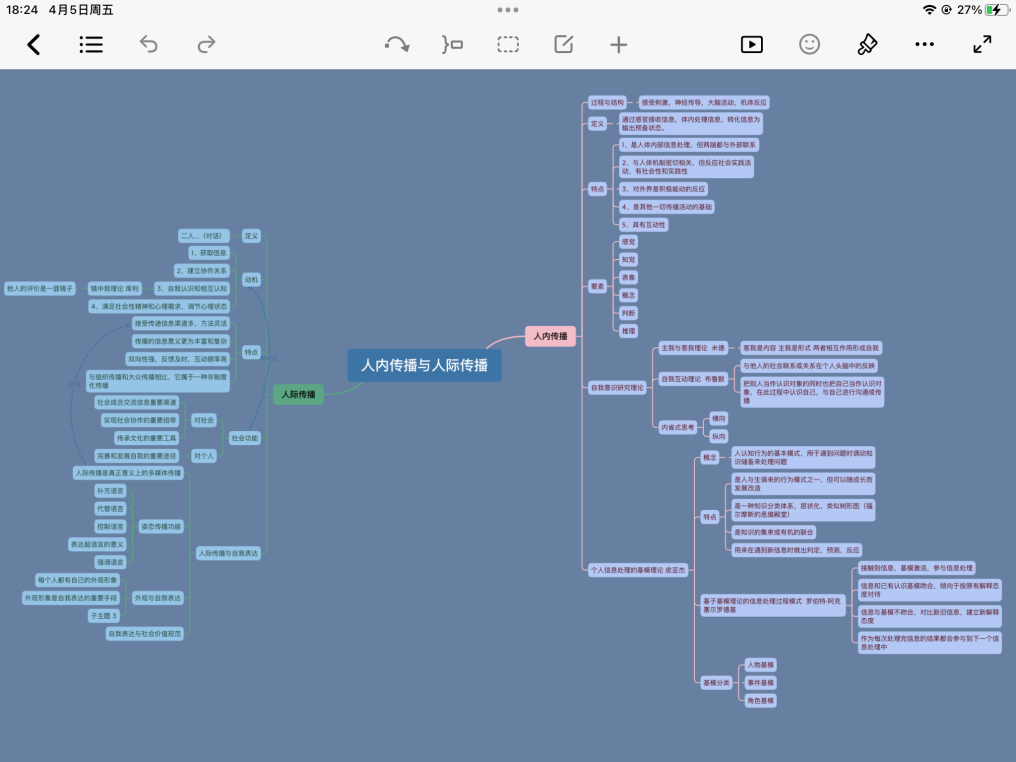Select the 要素 subtopic node
Screen dimensions: 1016x762
click(597, 286)
